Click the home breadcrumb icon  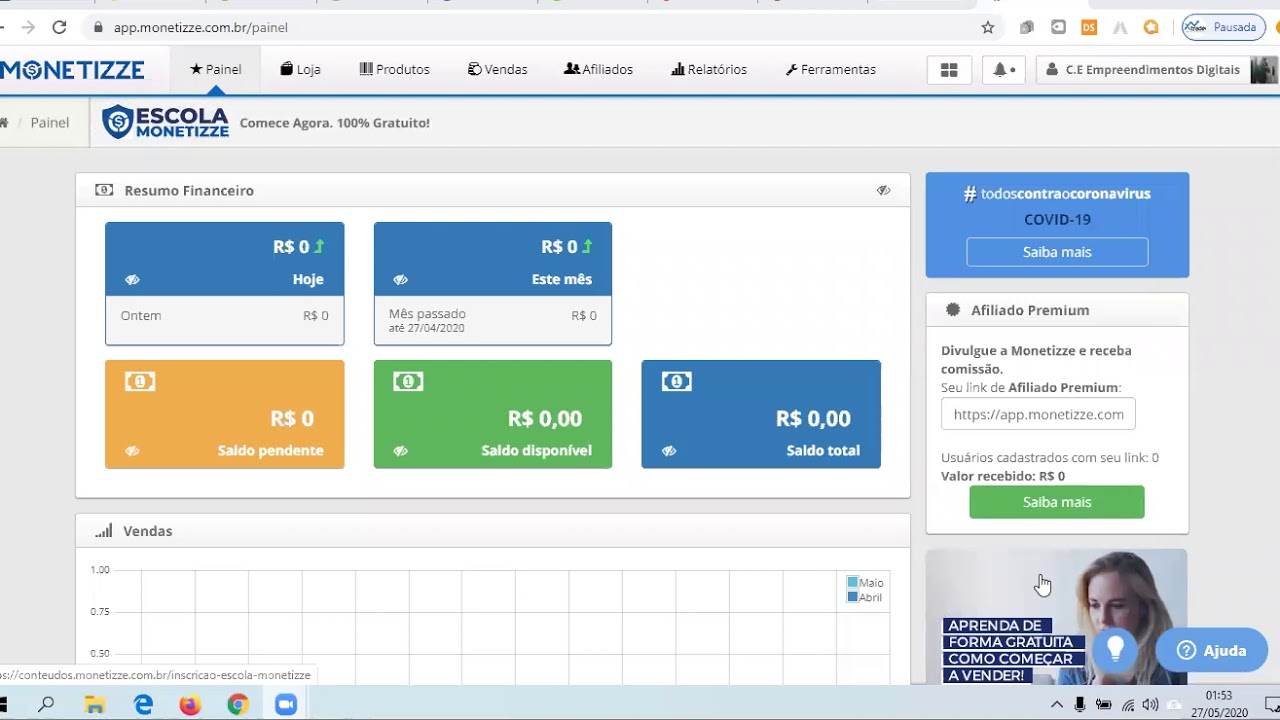pos(4,122)
